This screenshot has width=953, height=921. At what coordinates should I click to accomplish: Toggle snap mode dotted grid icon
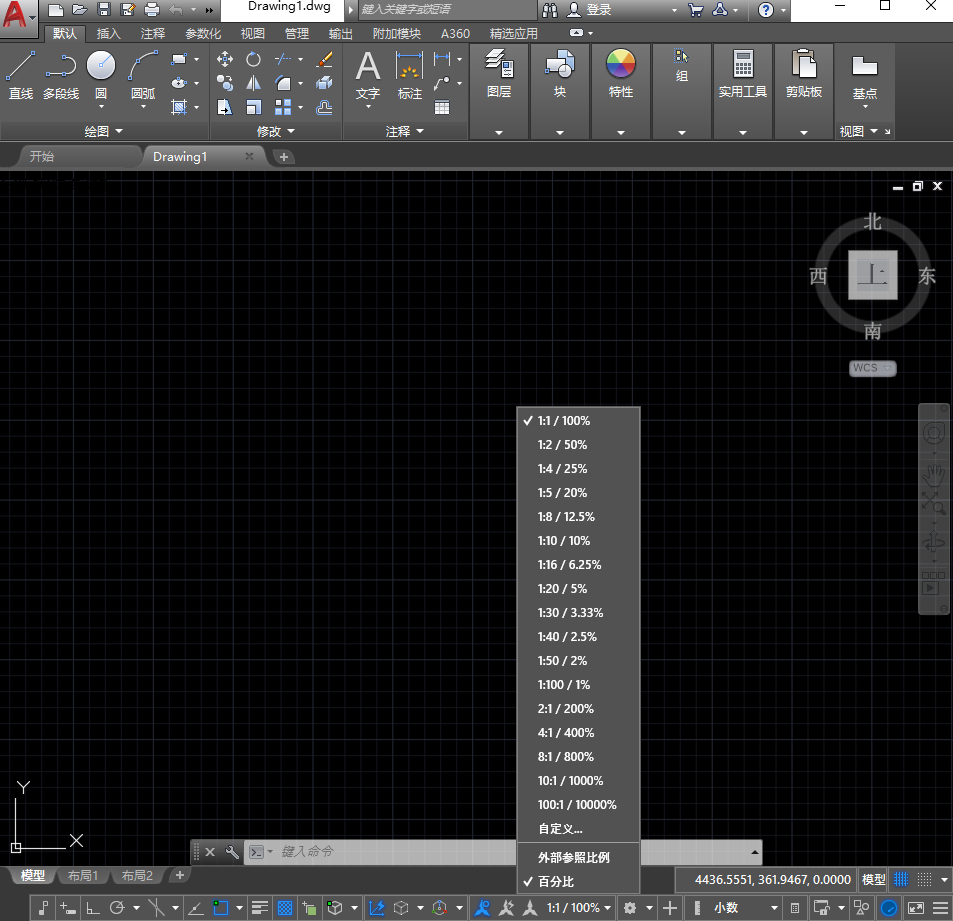(x=924, y=879)
